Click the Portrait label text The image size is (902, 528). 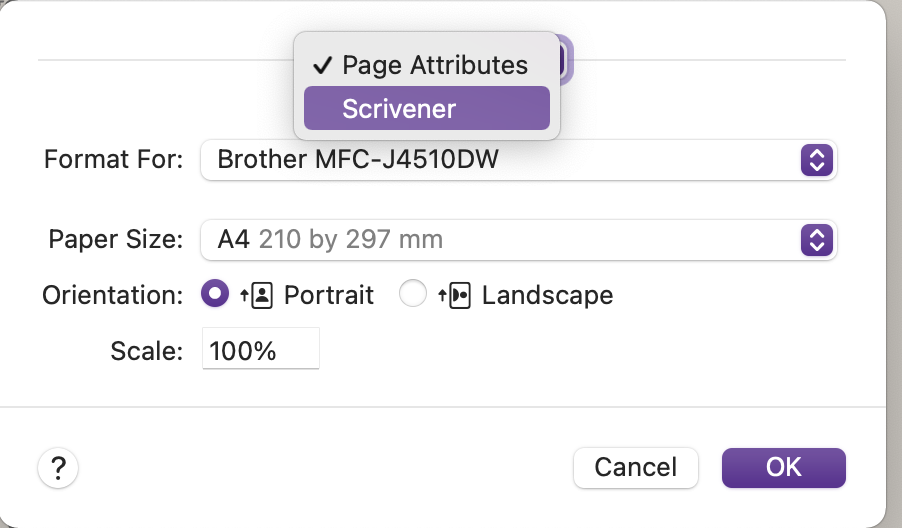(x=329, y=296)
